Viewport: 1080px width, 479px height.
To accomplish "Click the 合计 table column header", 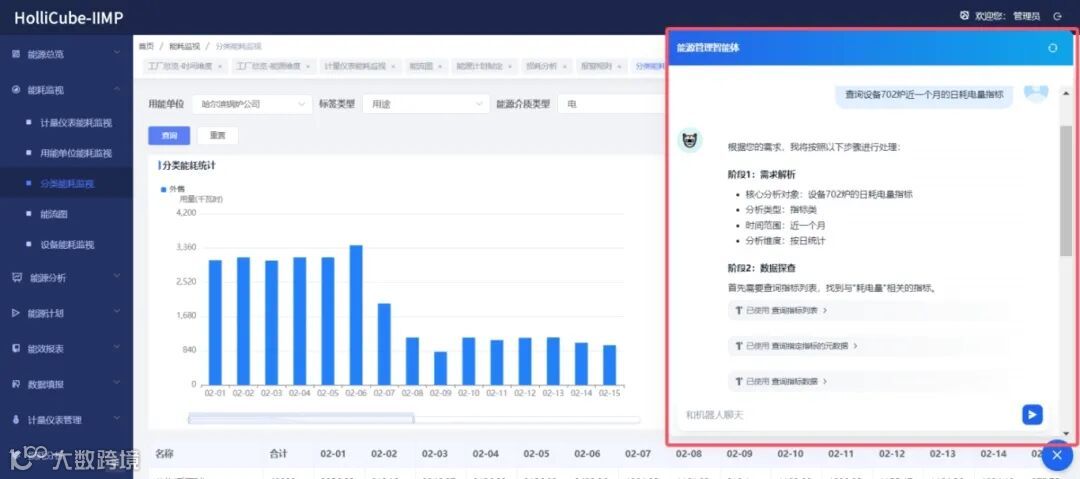I will click(278, 454).
